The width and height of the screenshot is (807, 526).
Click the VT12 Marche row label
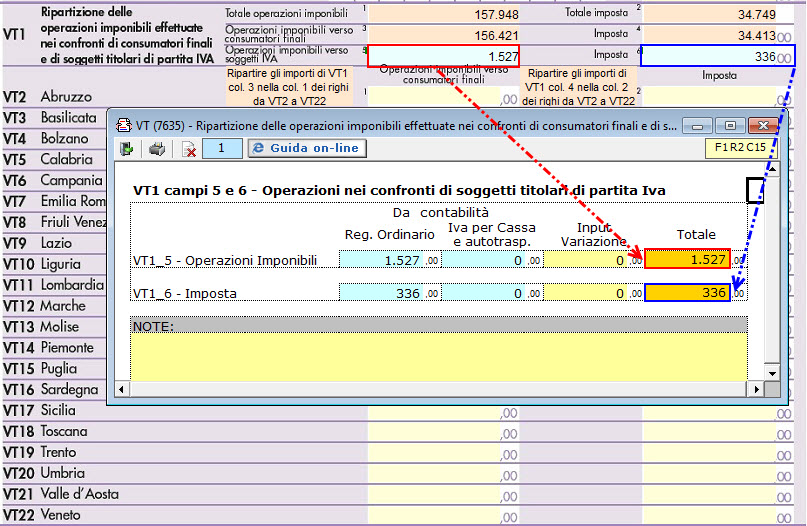pos(44,306)
